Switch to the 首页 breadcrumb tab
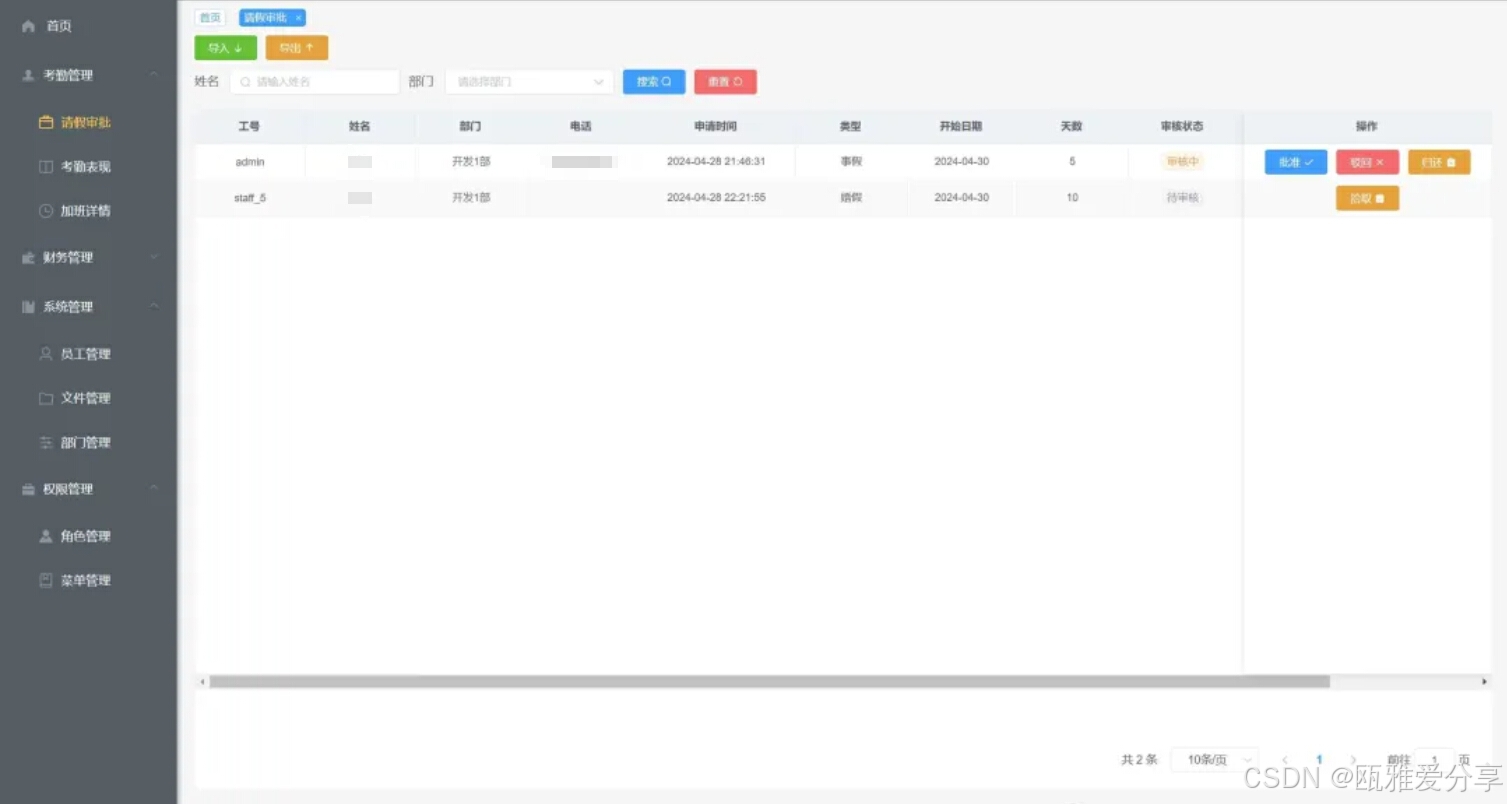Viewport: 1507px width, 804px height. coord(210,17)
